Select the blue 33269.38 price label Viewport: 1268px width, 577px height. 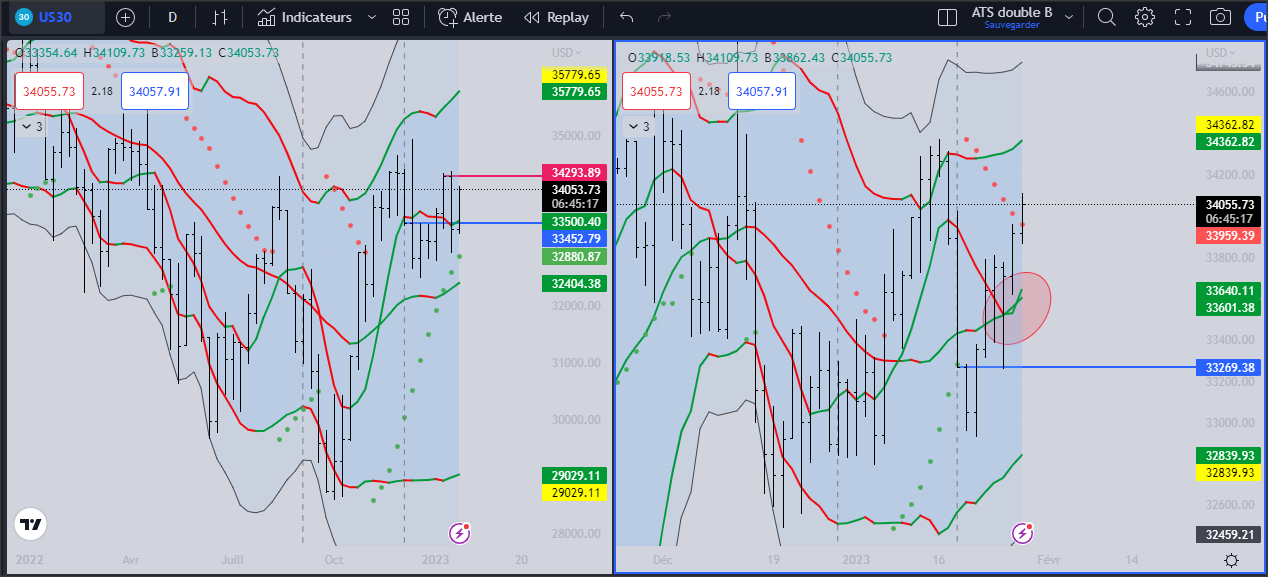pos(1228,367)
